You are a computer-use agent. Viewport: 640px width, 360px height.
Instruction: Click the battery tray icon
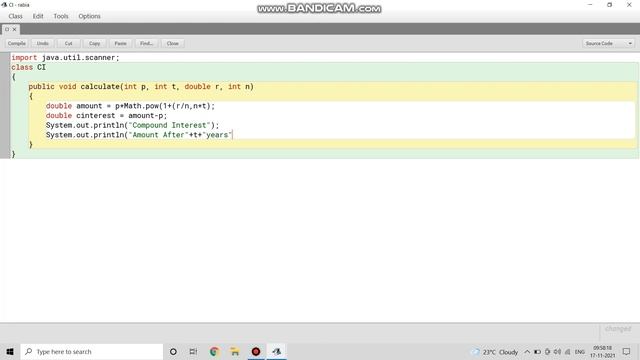click(537, 352)
